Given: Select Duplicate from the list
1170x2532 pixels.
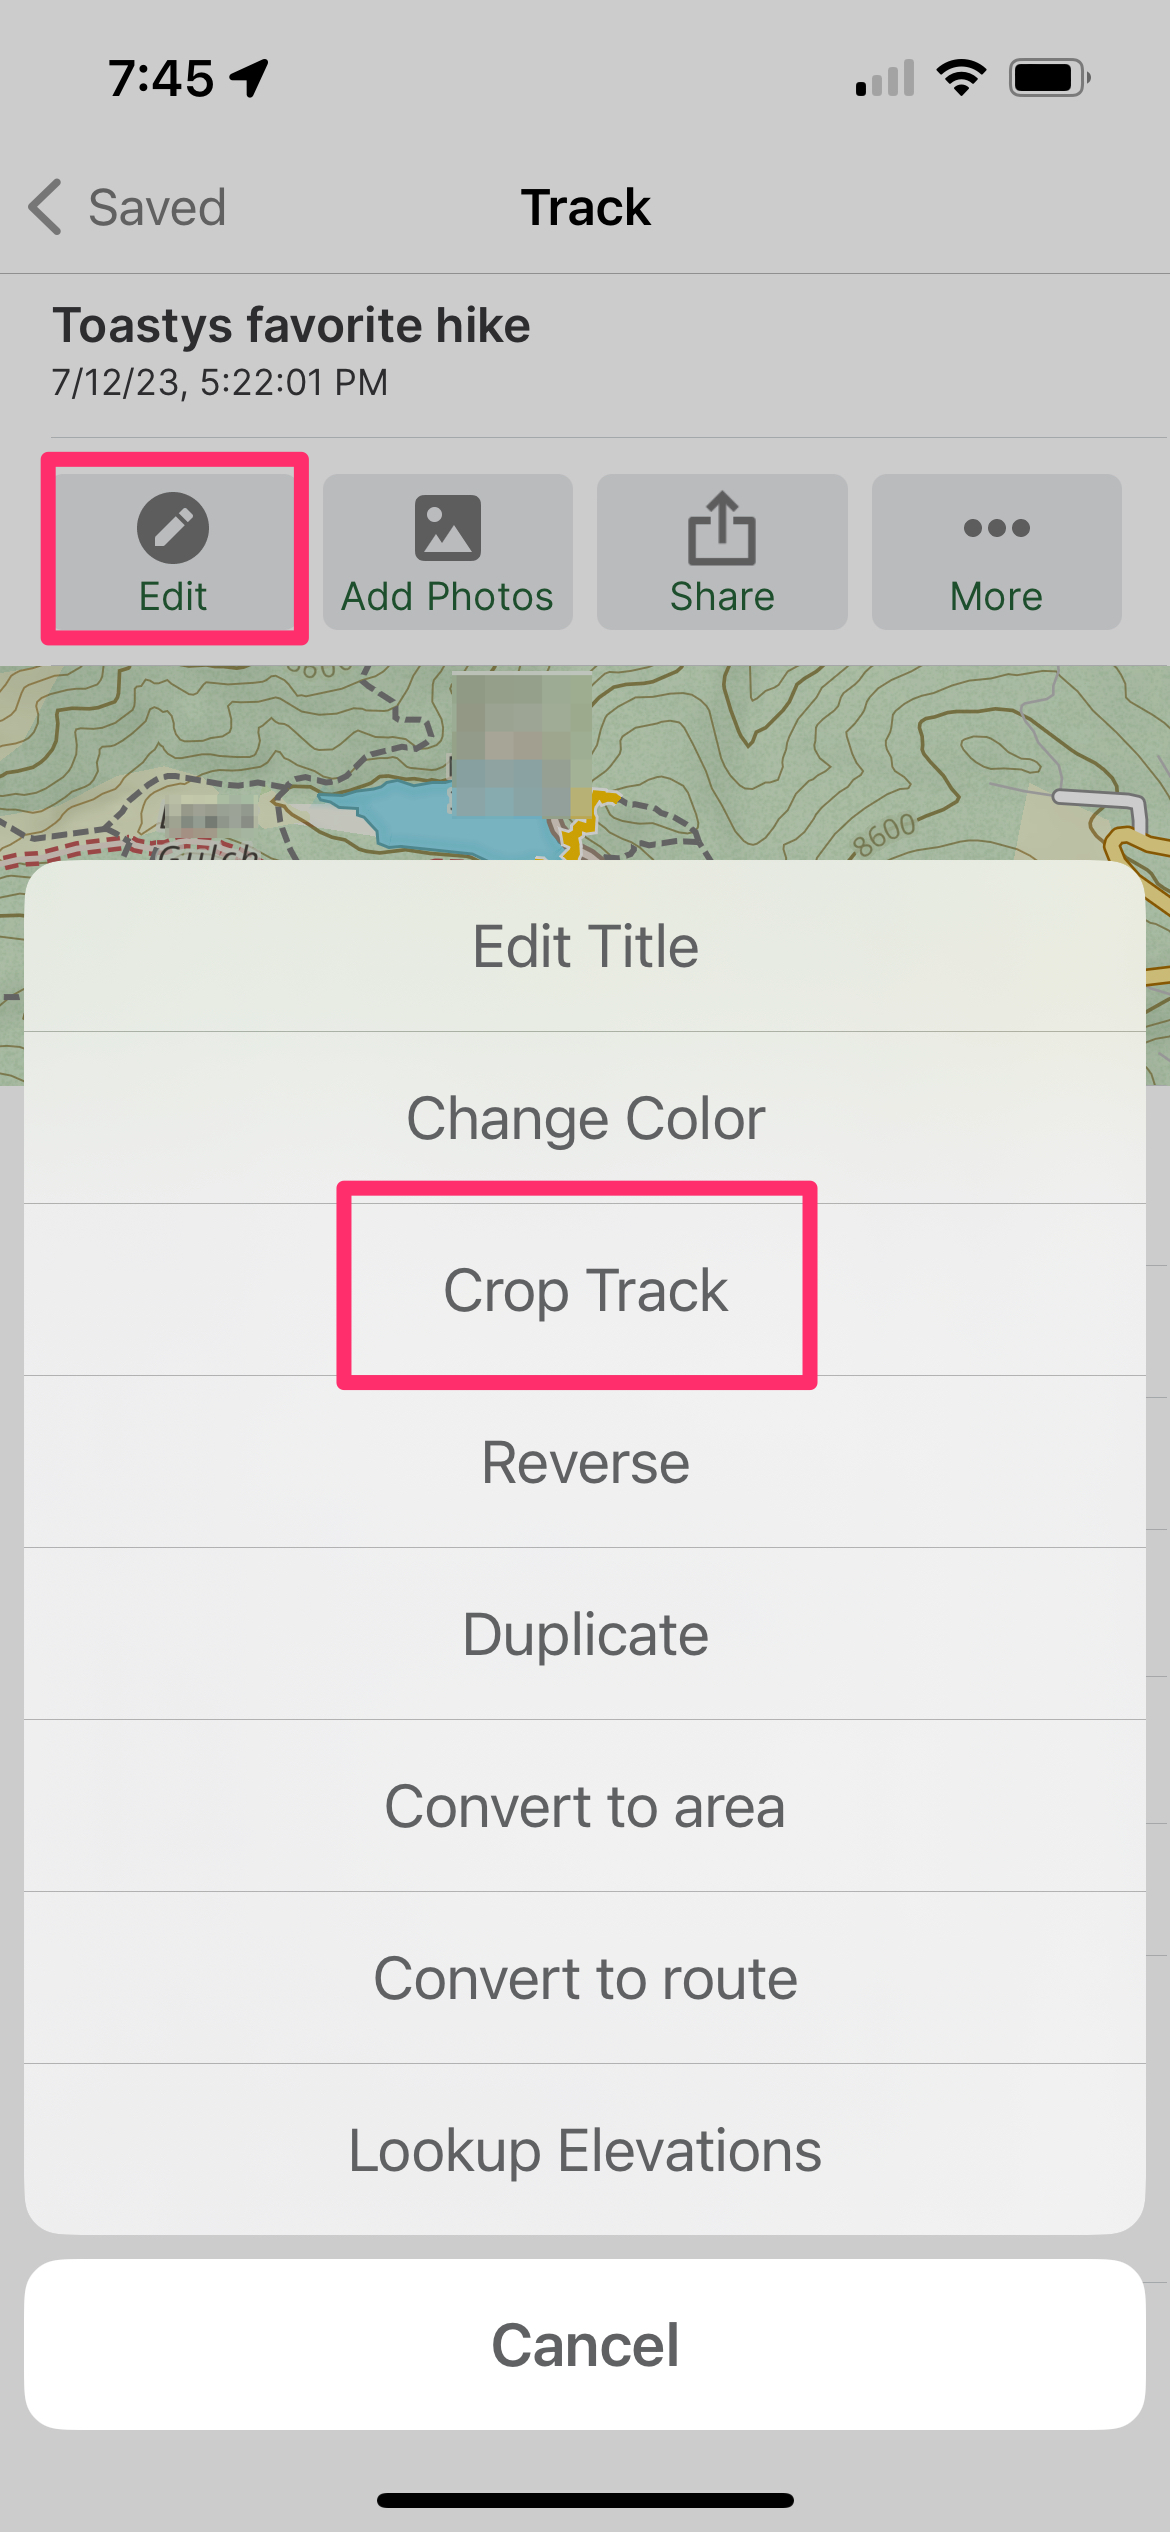Looking at the screenshot, I should tap(585, 1634).
